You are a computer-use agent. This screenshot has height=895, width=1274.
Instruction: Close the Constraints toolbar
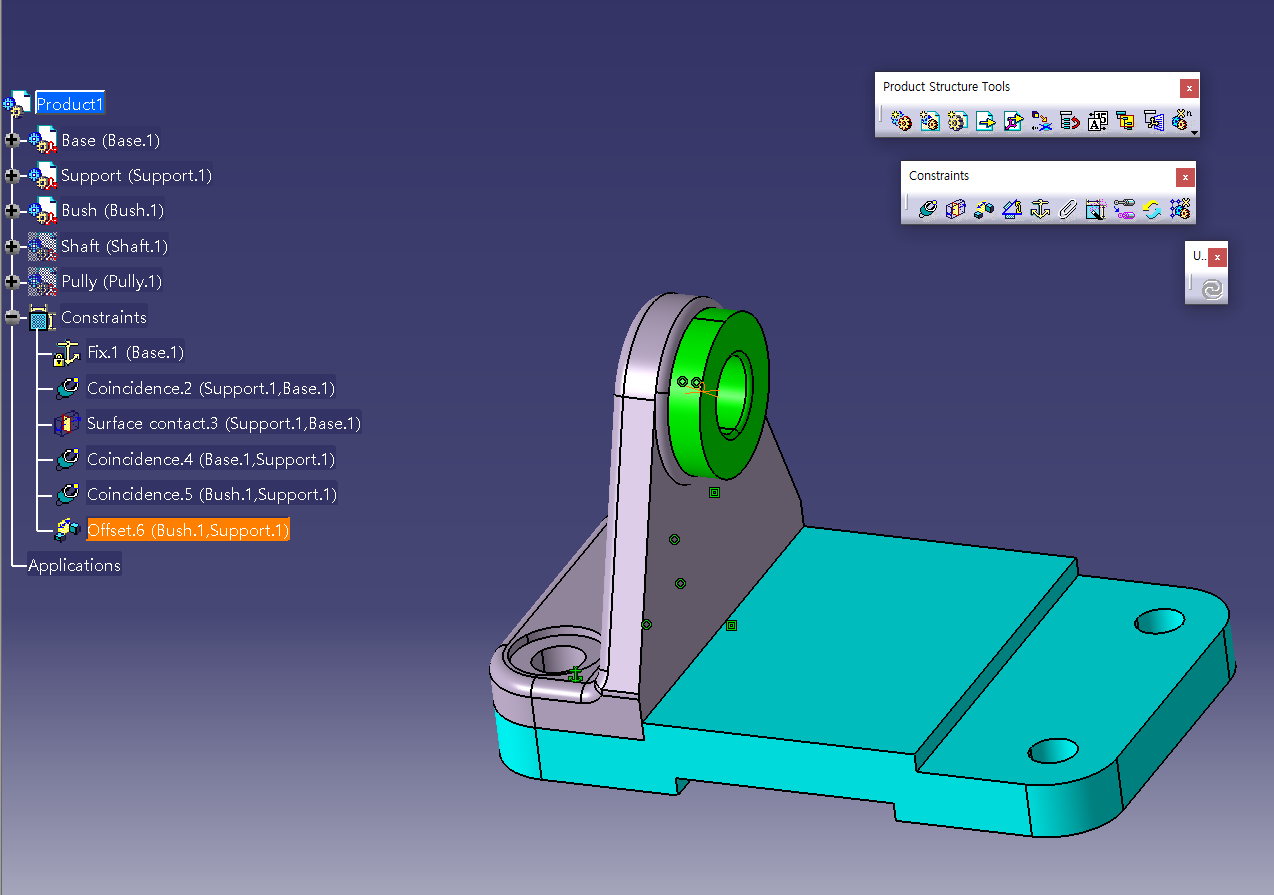click(x=1185, y=177)
